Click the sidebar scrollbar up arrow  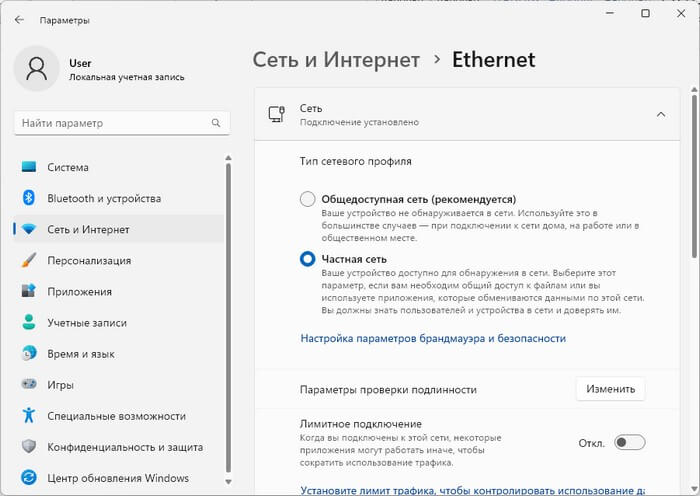click(228, 158)
